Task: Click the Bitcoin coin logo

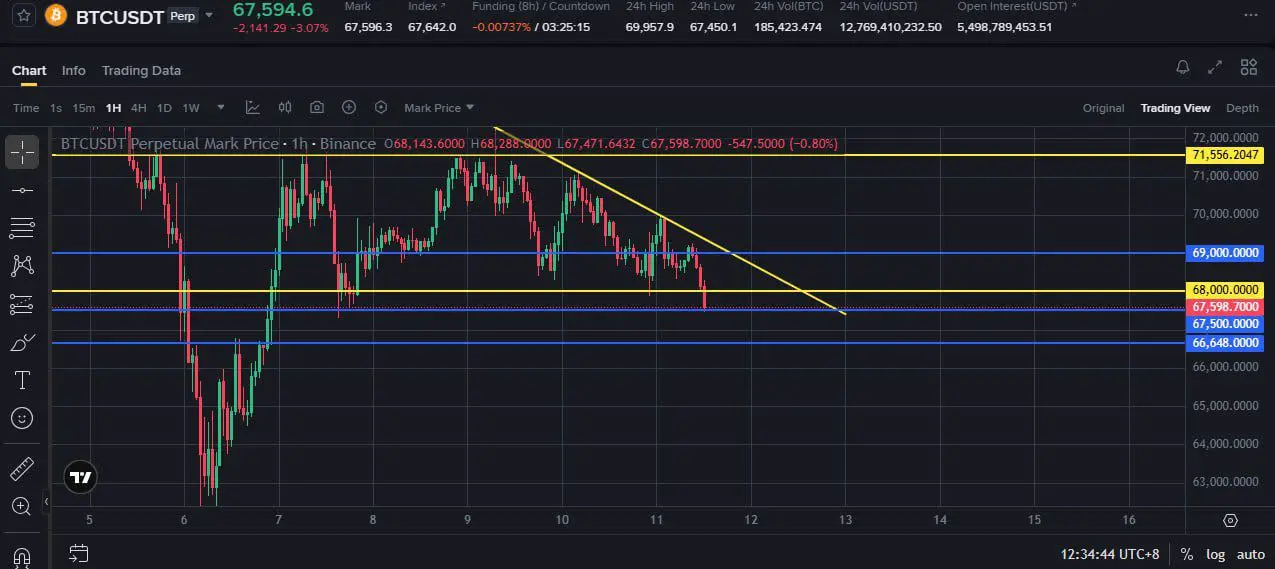Action: [56, 16]
